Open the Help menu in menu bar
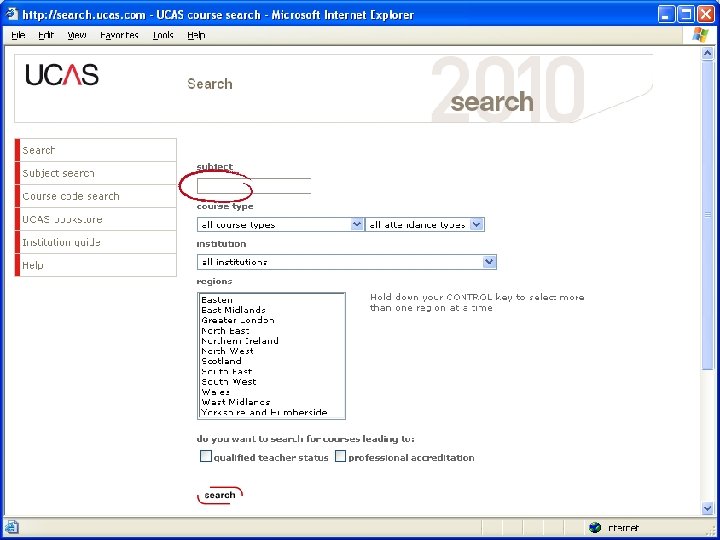 tap(196, 35)
